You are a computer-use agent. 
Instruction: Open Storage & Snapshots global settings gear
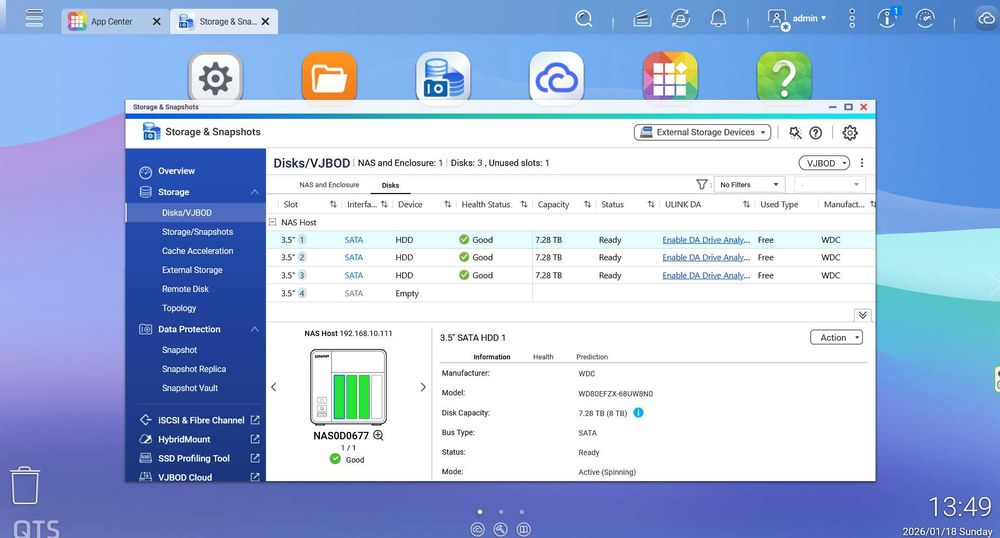pyautogui.click(x=850, y=133)
